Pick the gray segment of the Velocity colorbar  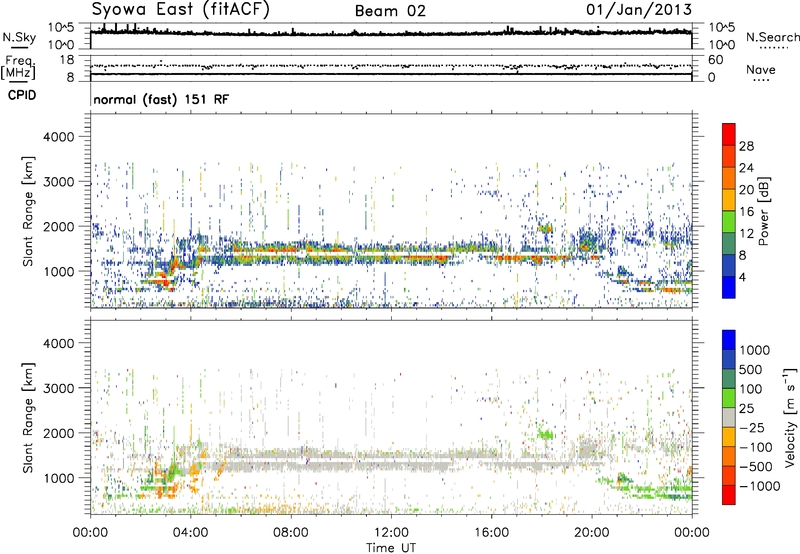pos(729,418)
